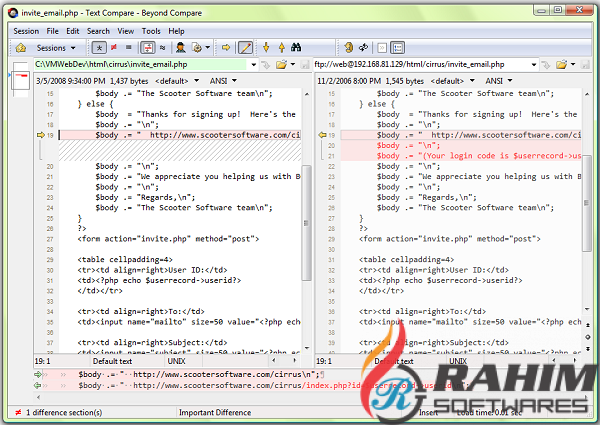Click left '<table cellpadding=4>' line
Viewport: 600px width, 425px height.
(125, 259)
